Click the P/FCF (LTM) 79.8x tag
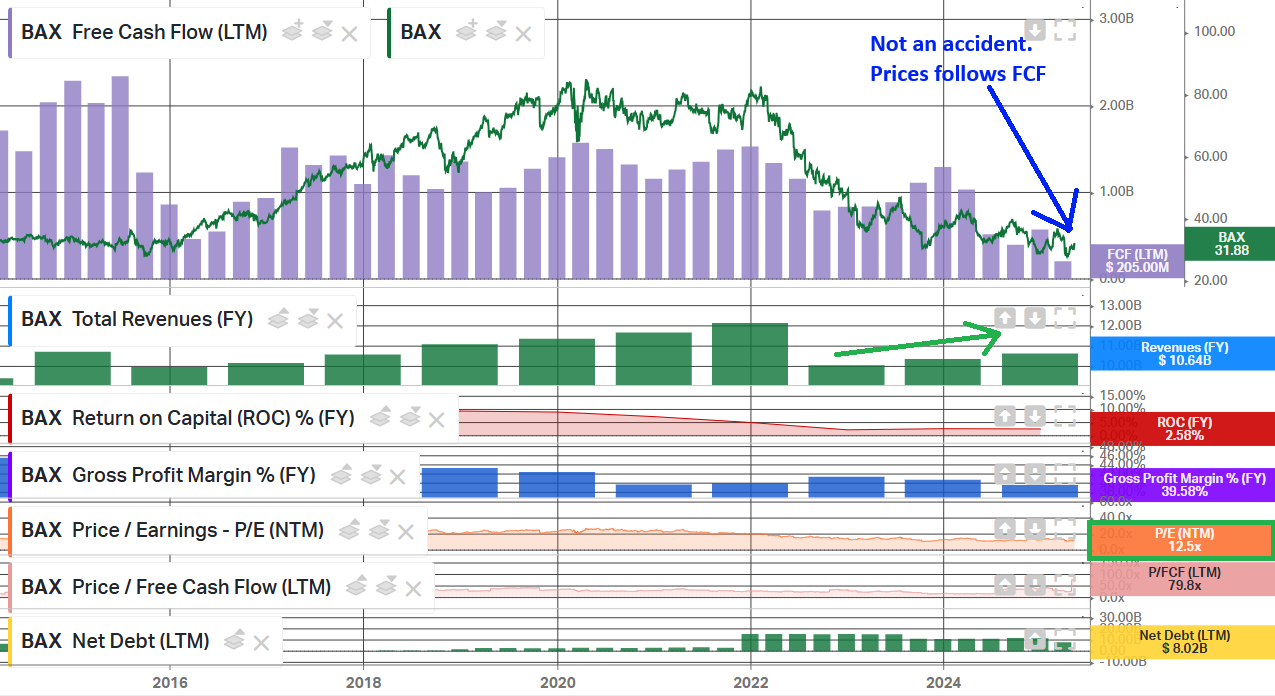Viewport: 1275px width, 696px height. [x=1183, y=579]
